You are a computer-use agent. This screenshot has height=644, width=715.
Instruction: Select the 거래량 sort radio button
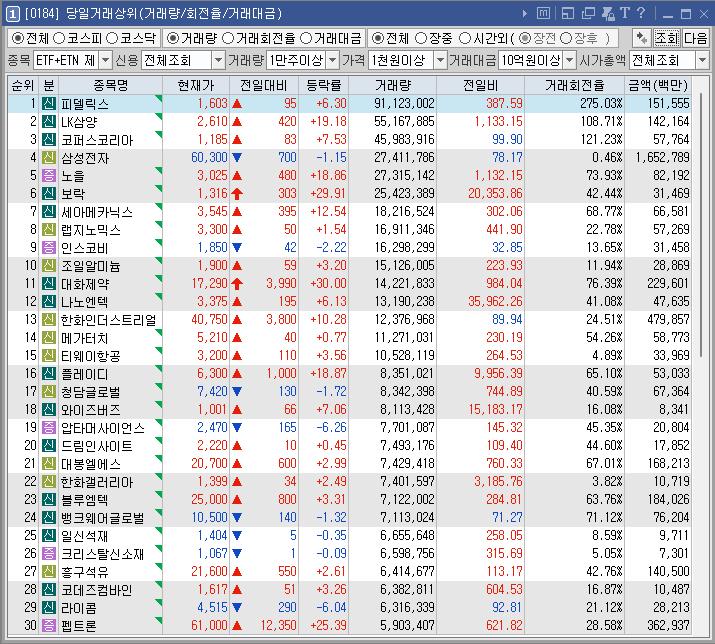point(173,38)
